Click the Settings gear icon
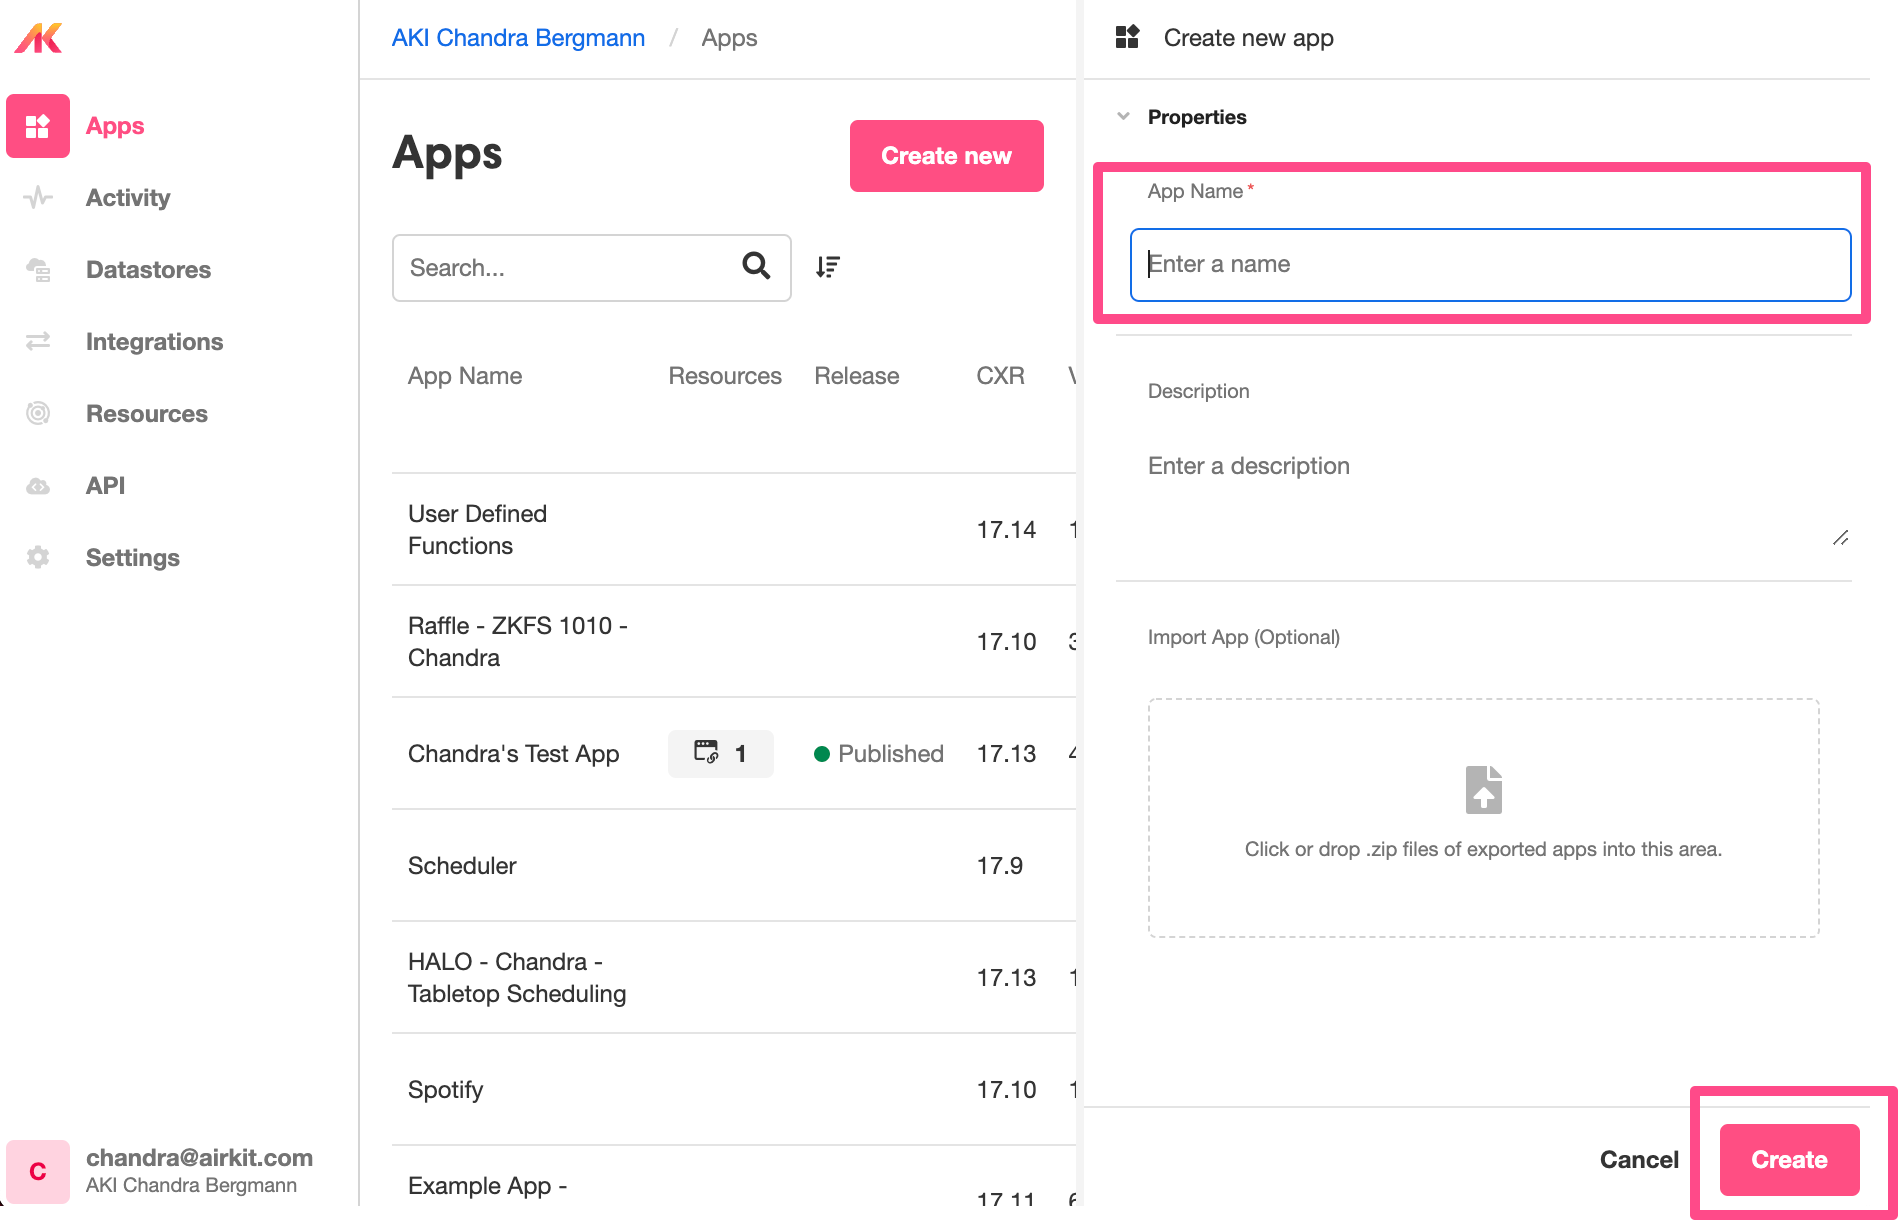 [38, 557]
